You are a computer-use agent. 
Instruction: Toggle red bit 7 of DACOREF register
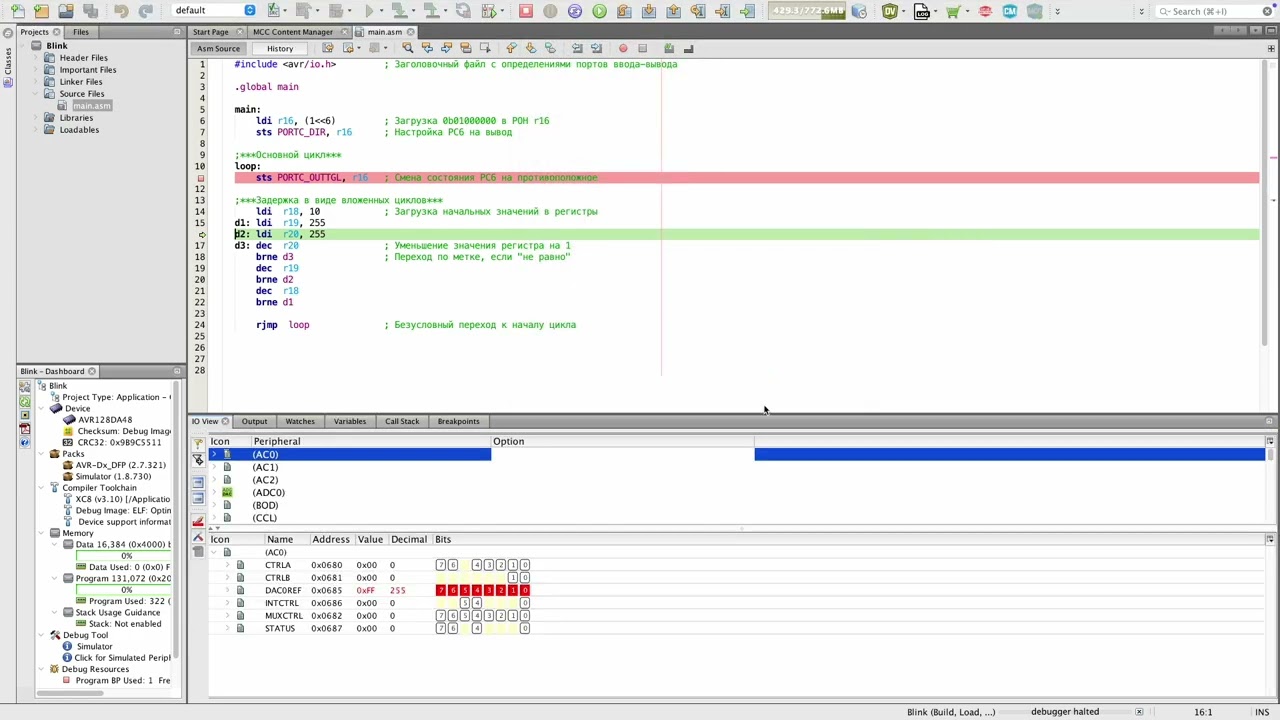(440, 590)
